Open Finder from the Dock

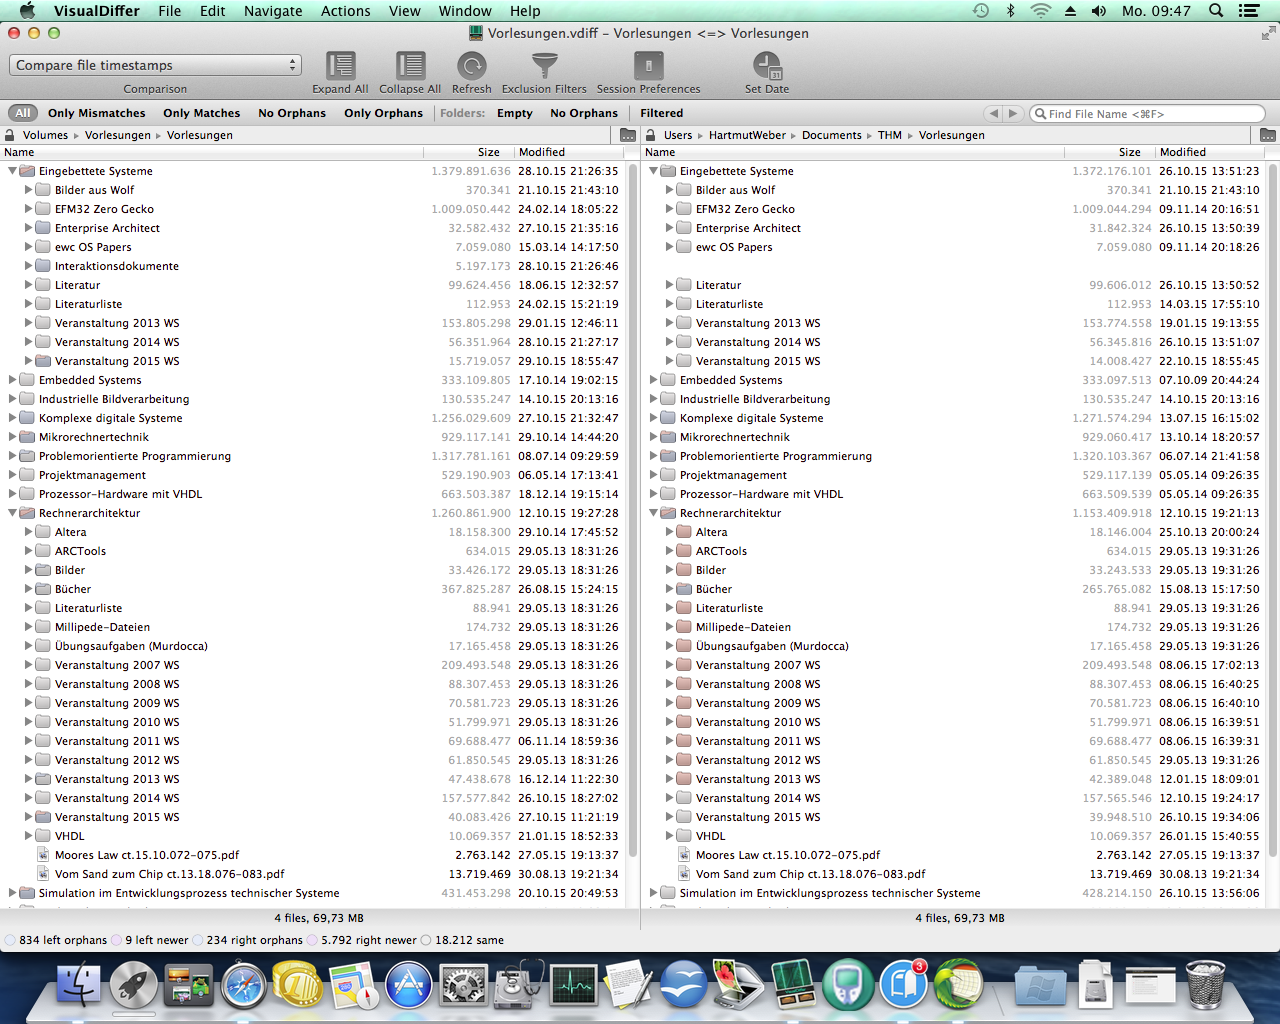[x=79, y=985]
